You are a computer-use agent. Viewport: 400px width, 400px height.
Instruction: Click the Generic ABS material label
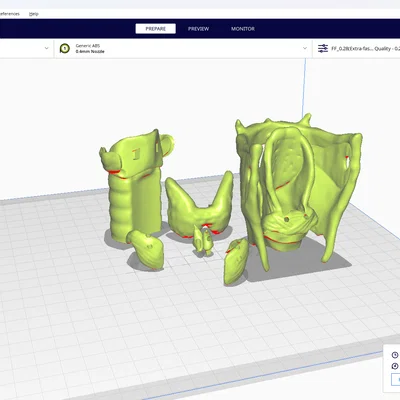(88, 46)
